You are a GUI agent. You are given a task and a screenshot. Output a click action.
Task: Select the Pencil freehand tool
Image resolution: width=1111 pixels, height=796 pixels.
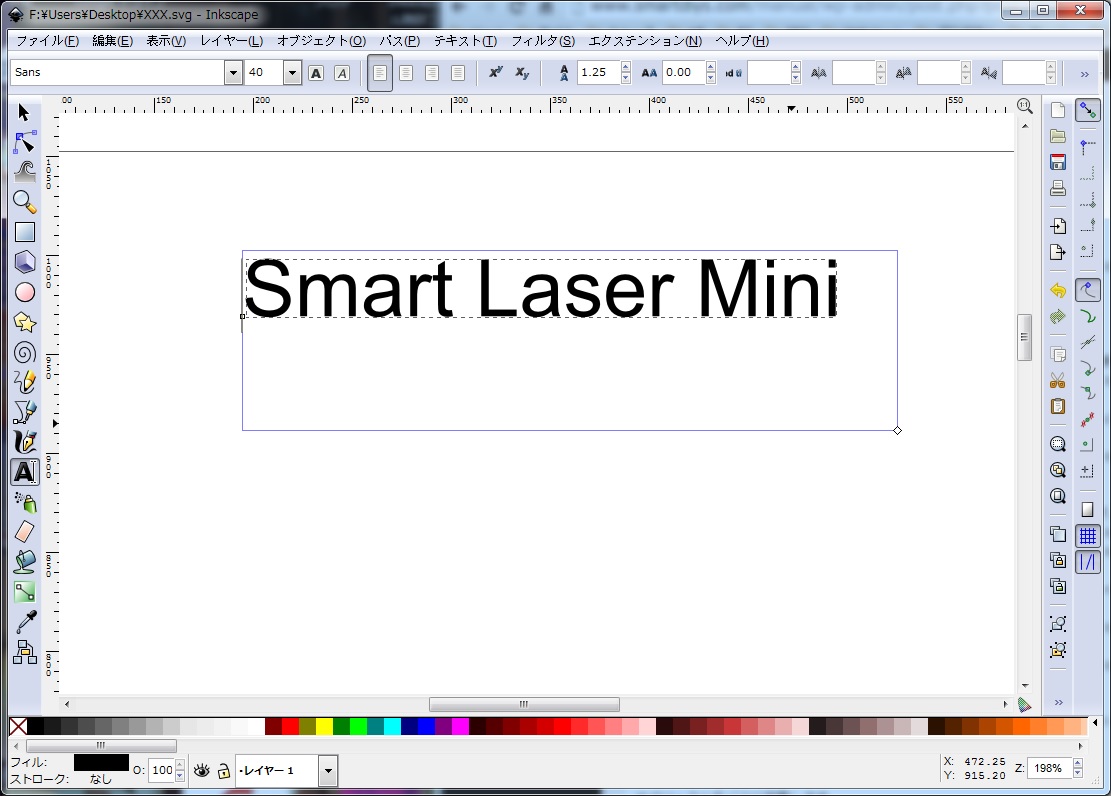tap(24, 382)
